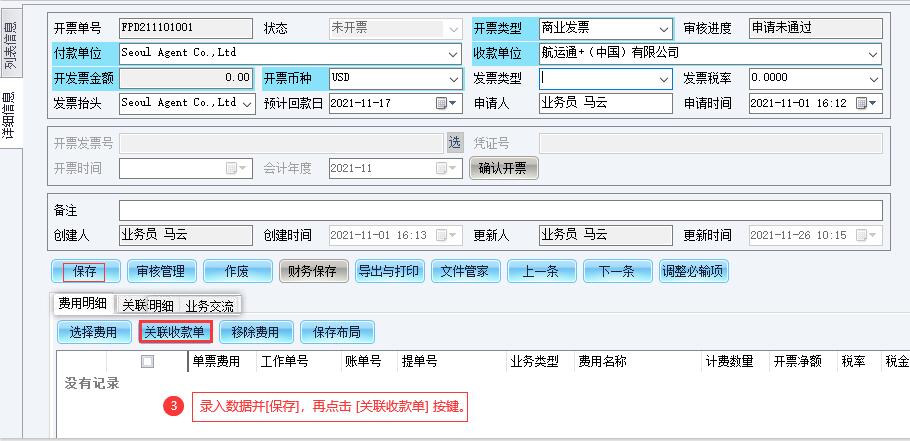Tick the select-all checkbox in table header
This screenshot has width=910, height=441.
click(148, 362)
